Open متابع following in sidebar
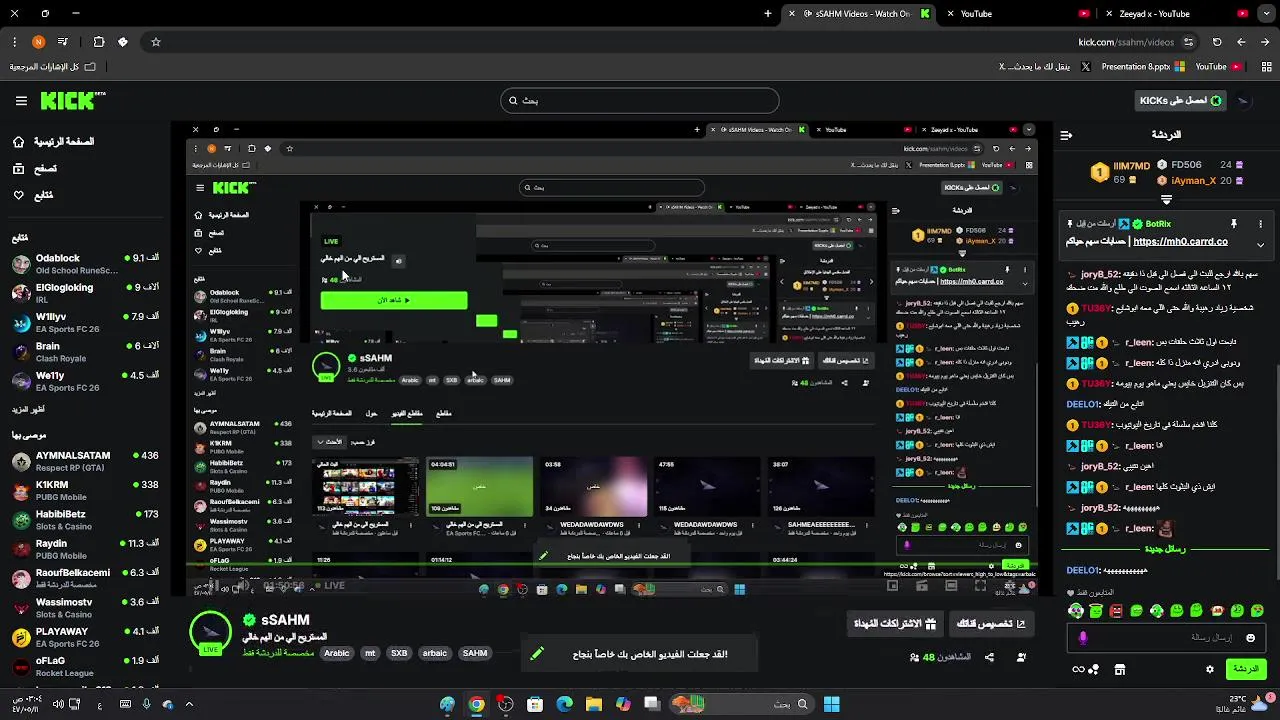Screen dimensions: 1280x720 [x=32, y=195]
